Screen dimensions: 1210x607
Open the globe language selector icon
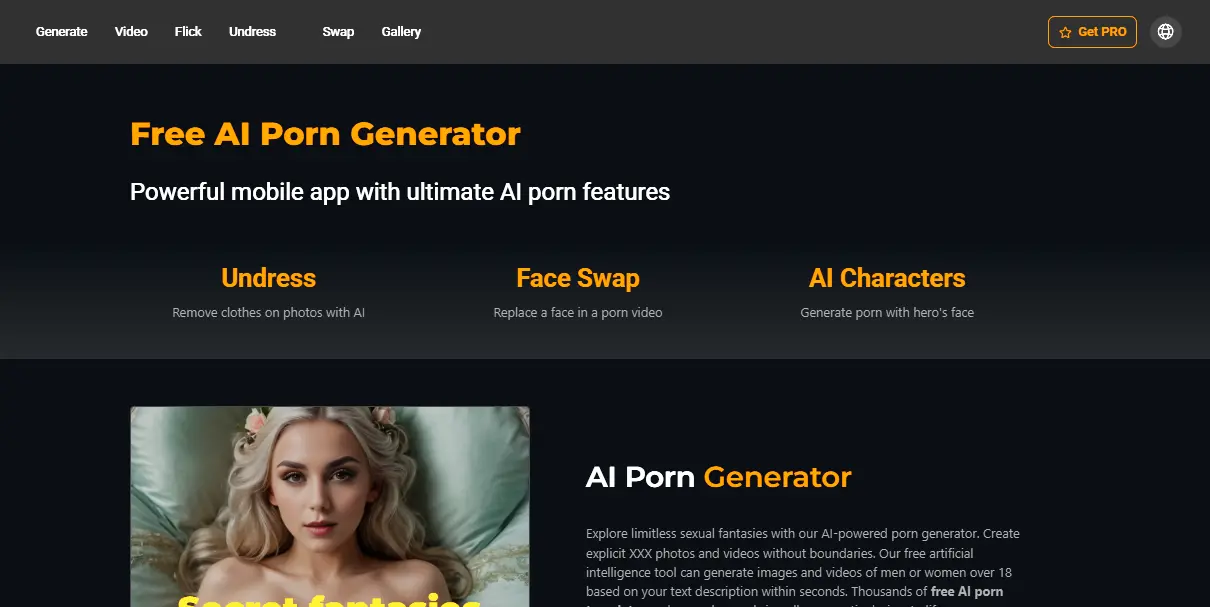[1165, 32]
